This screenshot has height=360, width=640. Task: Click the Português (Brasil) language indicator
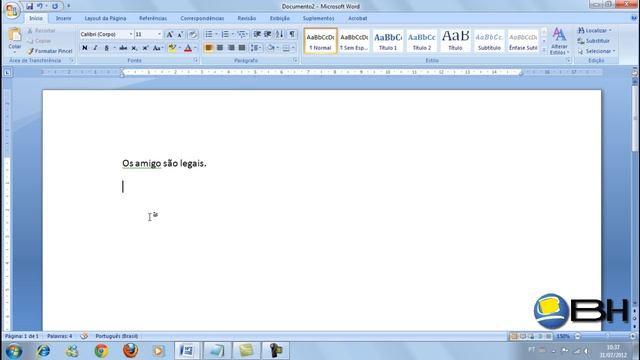pyautogui.click(x=116, y=336)
